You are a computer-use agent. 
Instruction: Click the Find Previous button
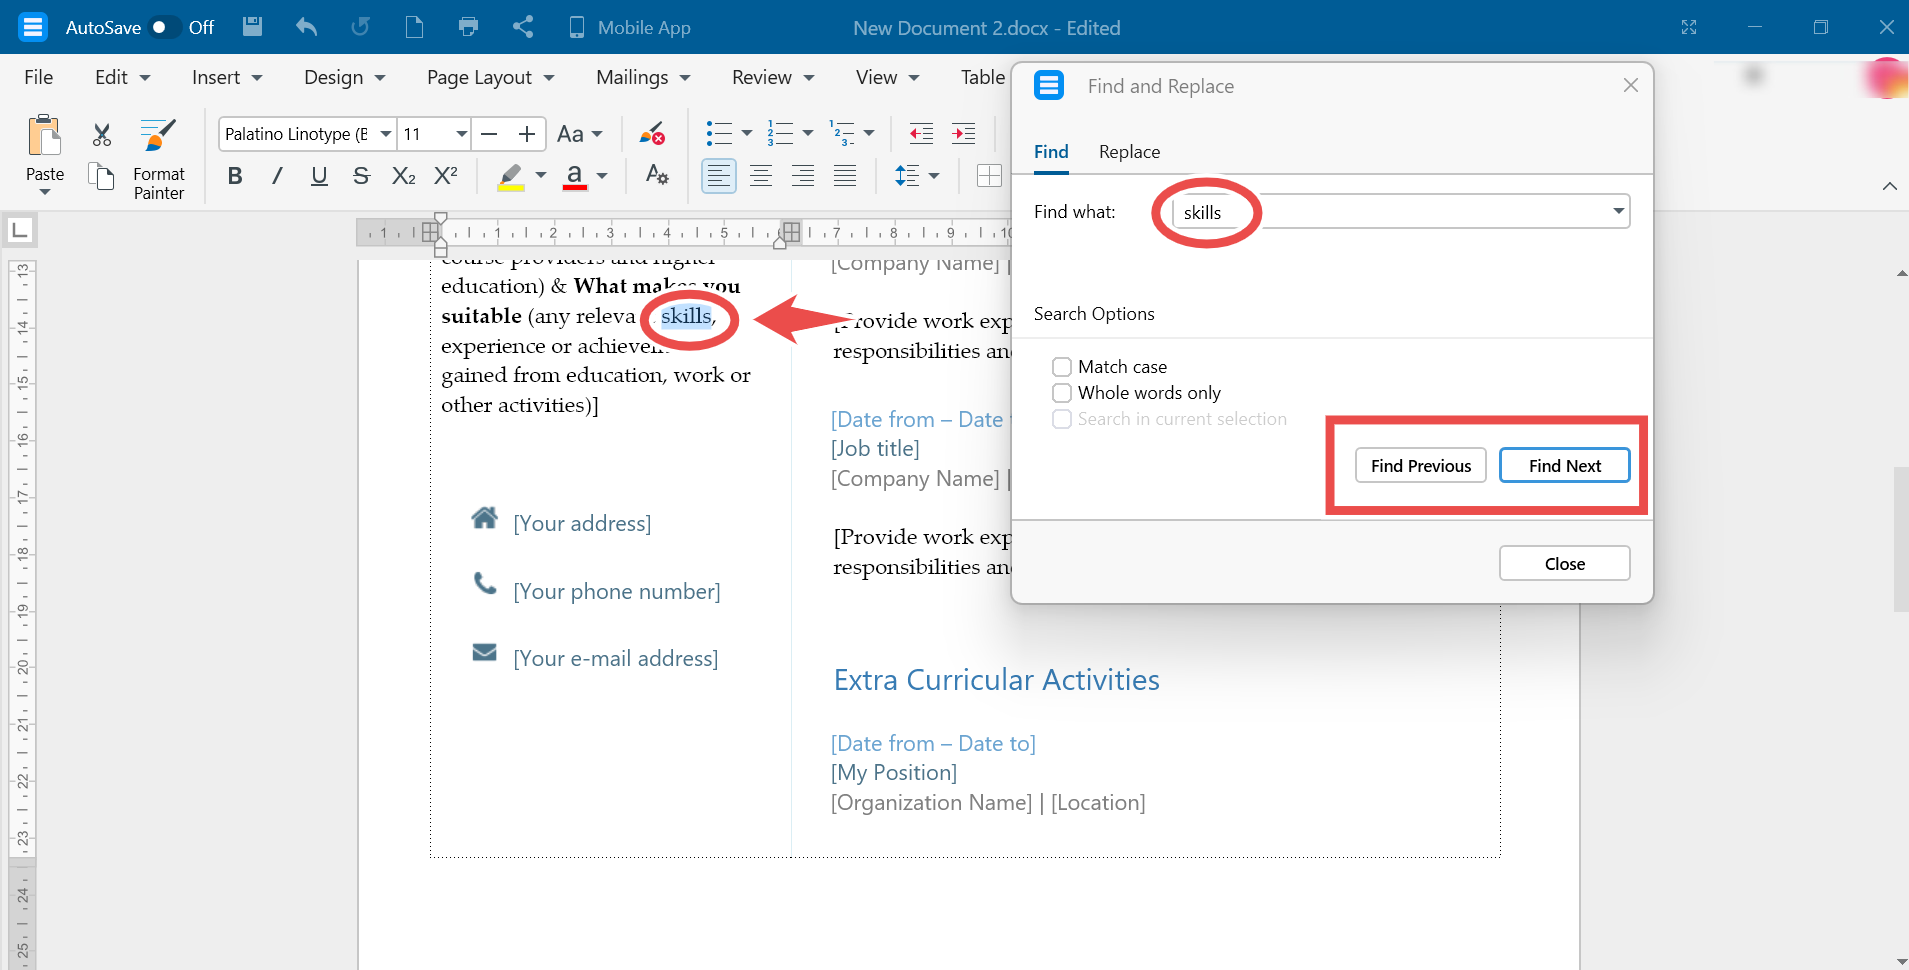1420,465
